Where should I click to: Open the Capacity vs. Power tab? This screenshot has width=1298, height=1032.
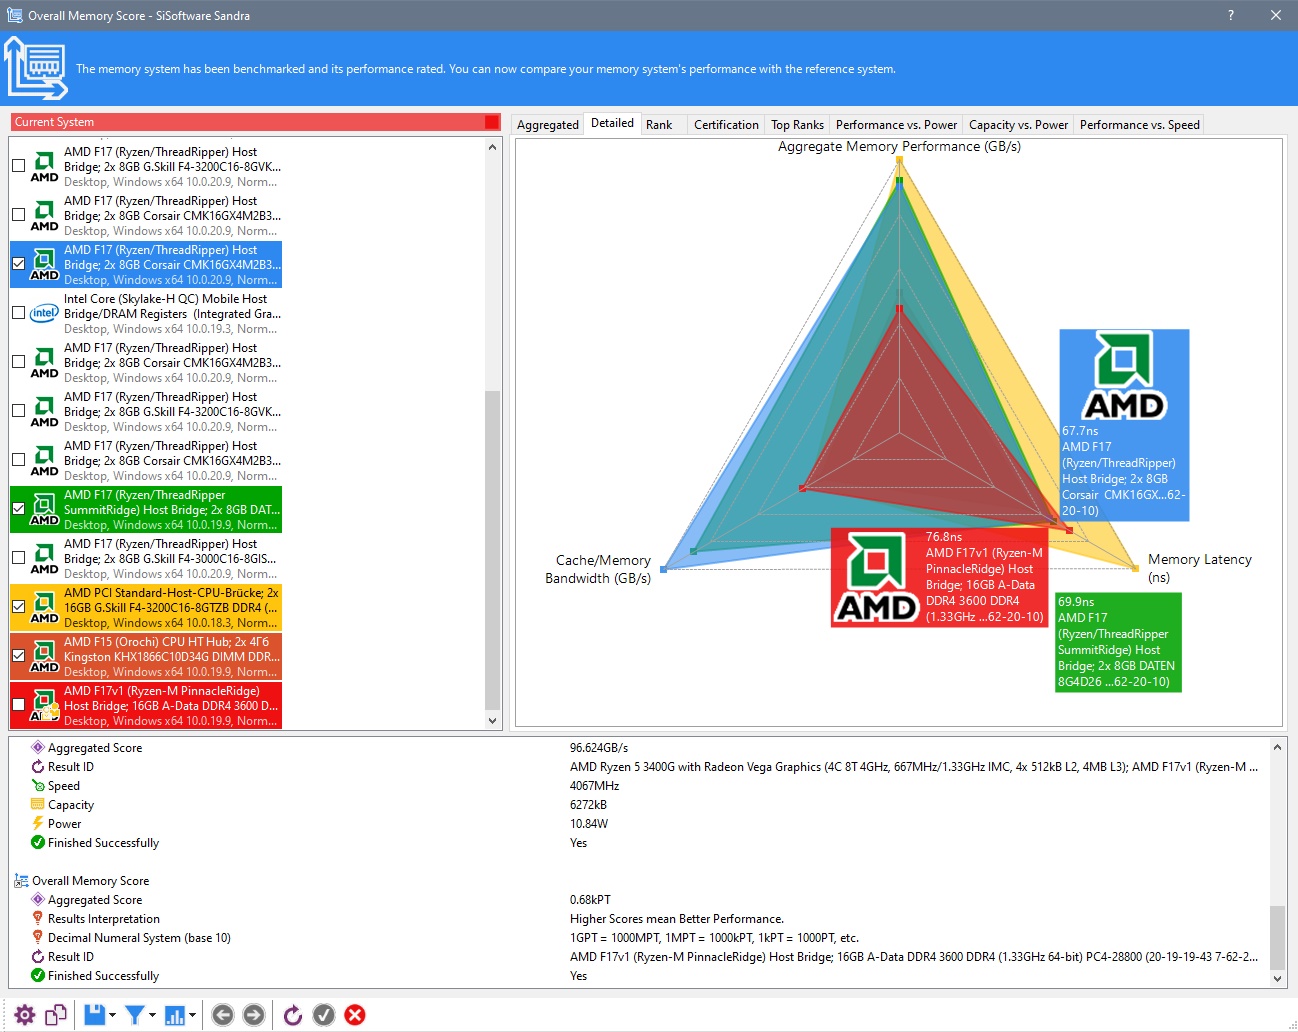(1018, 125)
